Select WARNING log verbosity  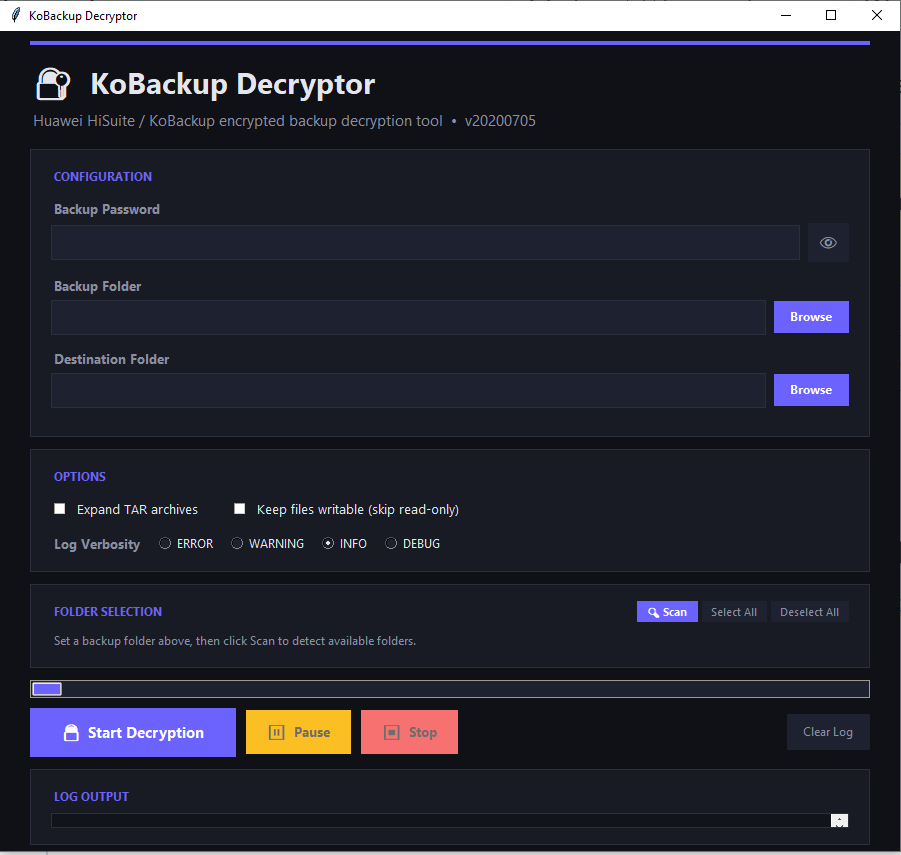237,543
